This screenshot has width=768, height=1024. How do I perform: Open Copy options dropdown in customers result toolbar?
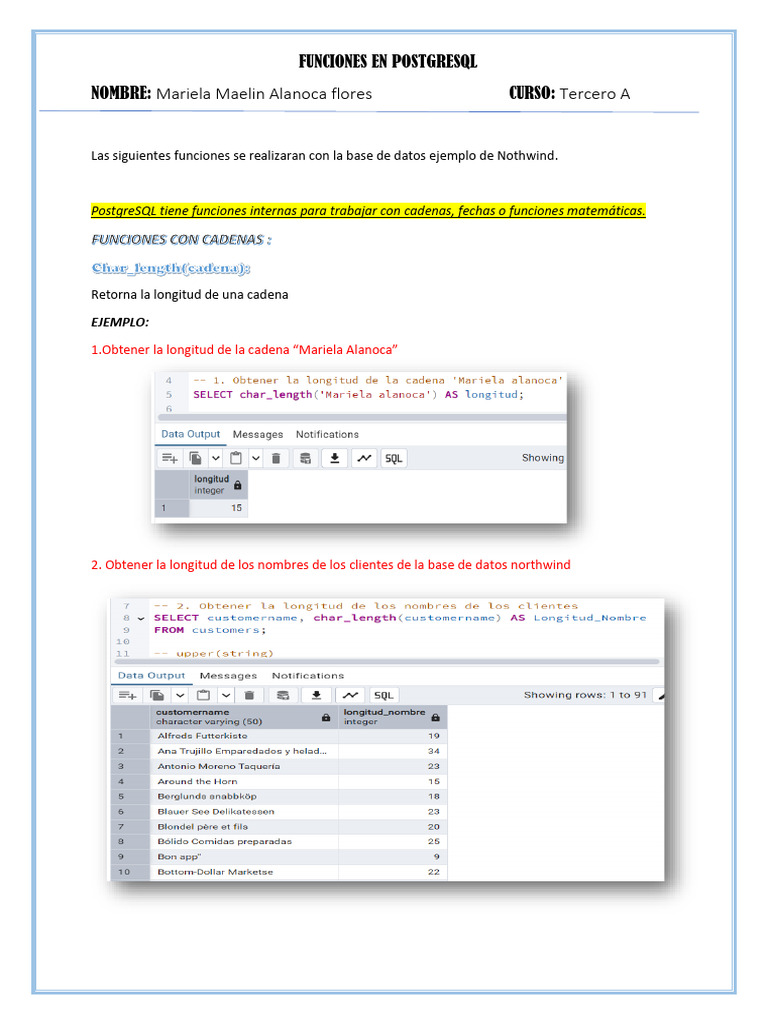point(180,696)
